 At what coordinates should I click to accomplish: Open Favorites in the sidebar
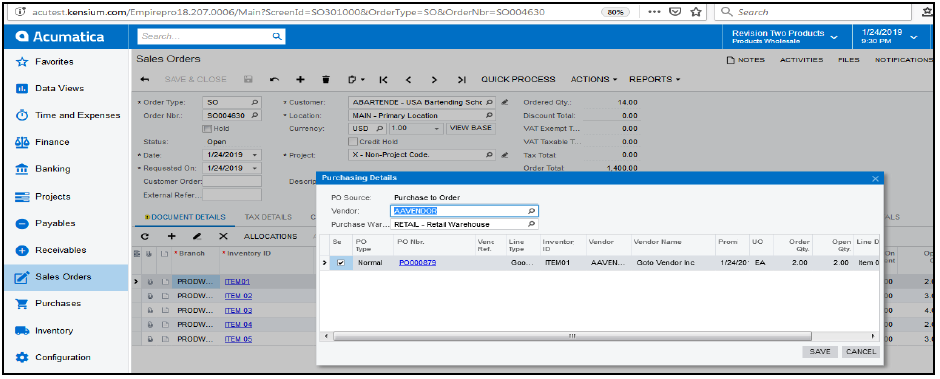pyautogui.click(x=54, y=61)
